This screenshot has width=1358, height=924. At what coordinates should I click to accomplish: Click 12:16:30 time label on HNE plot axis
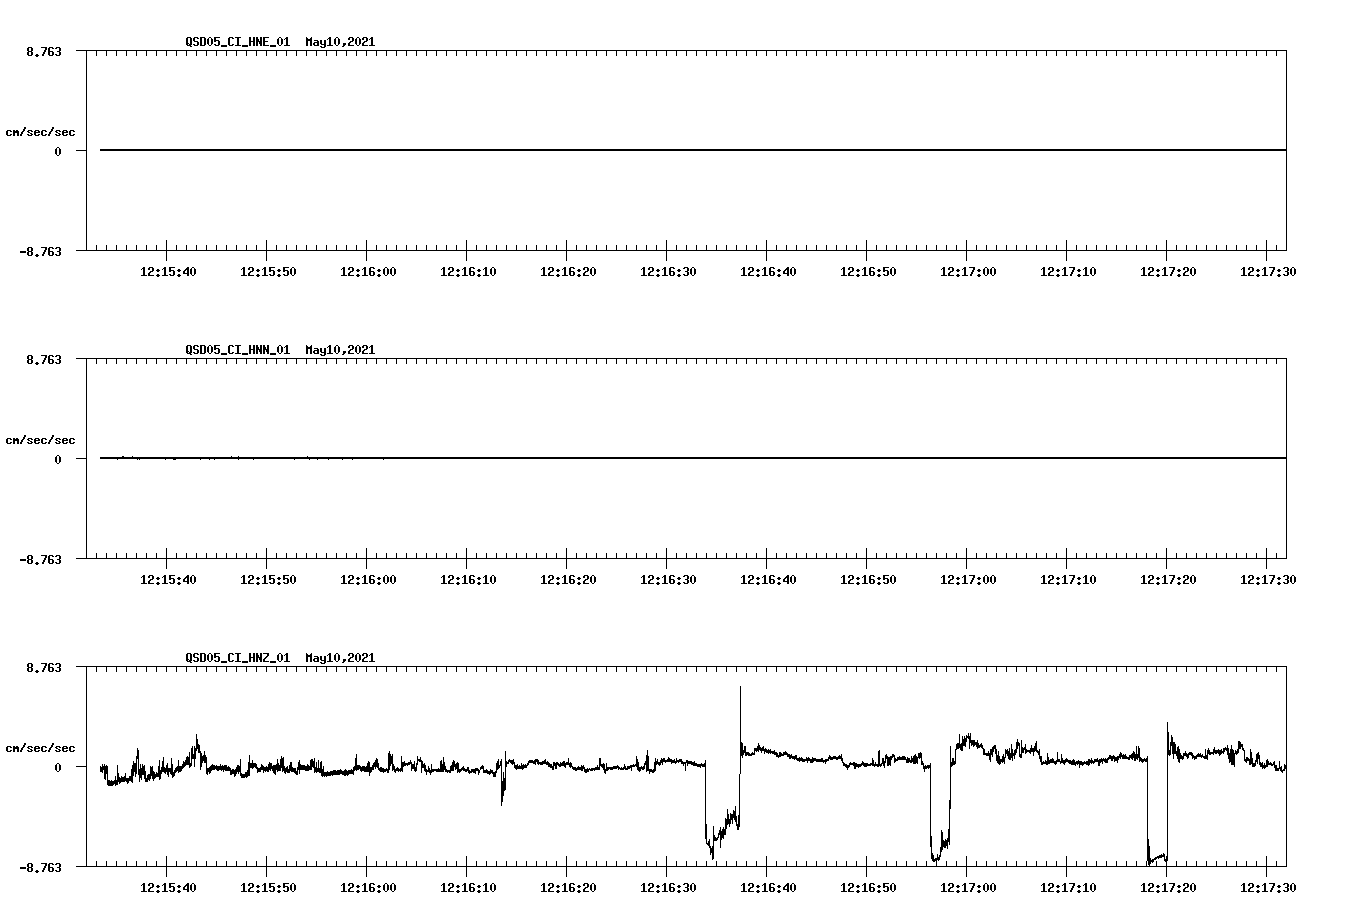pyautogui.click(x=668, y=271)
